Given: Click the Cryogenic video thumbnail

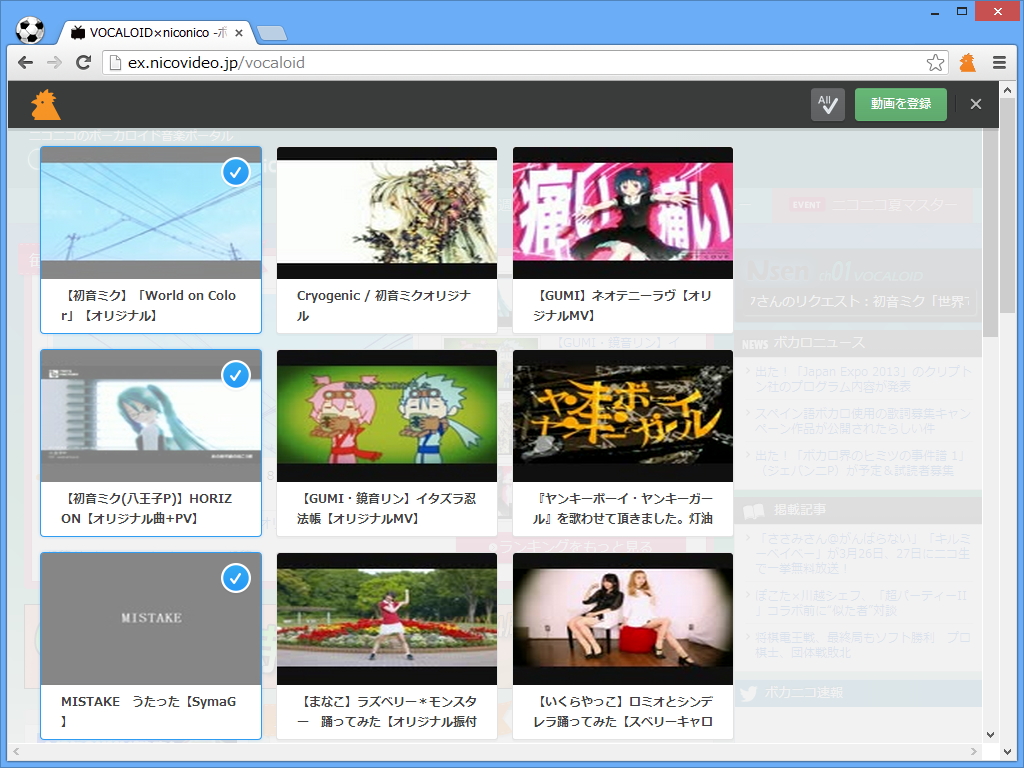Looking at the screenshot, I should (386, 210).
